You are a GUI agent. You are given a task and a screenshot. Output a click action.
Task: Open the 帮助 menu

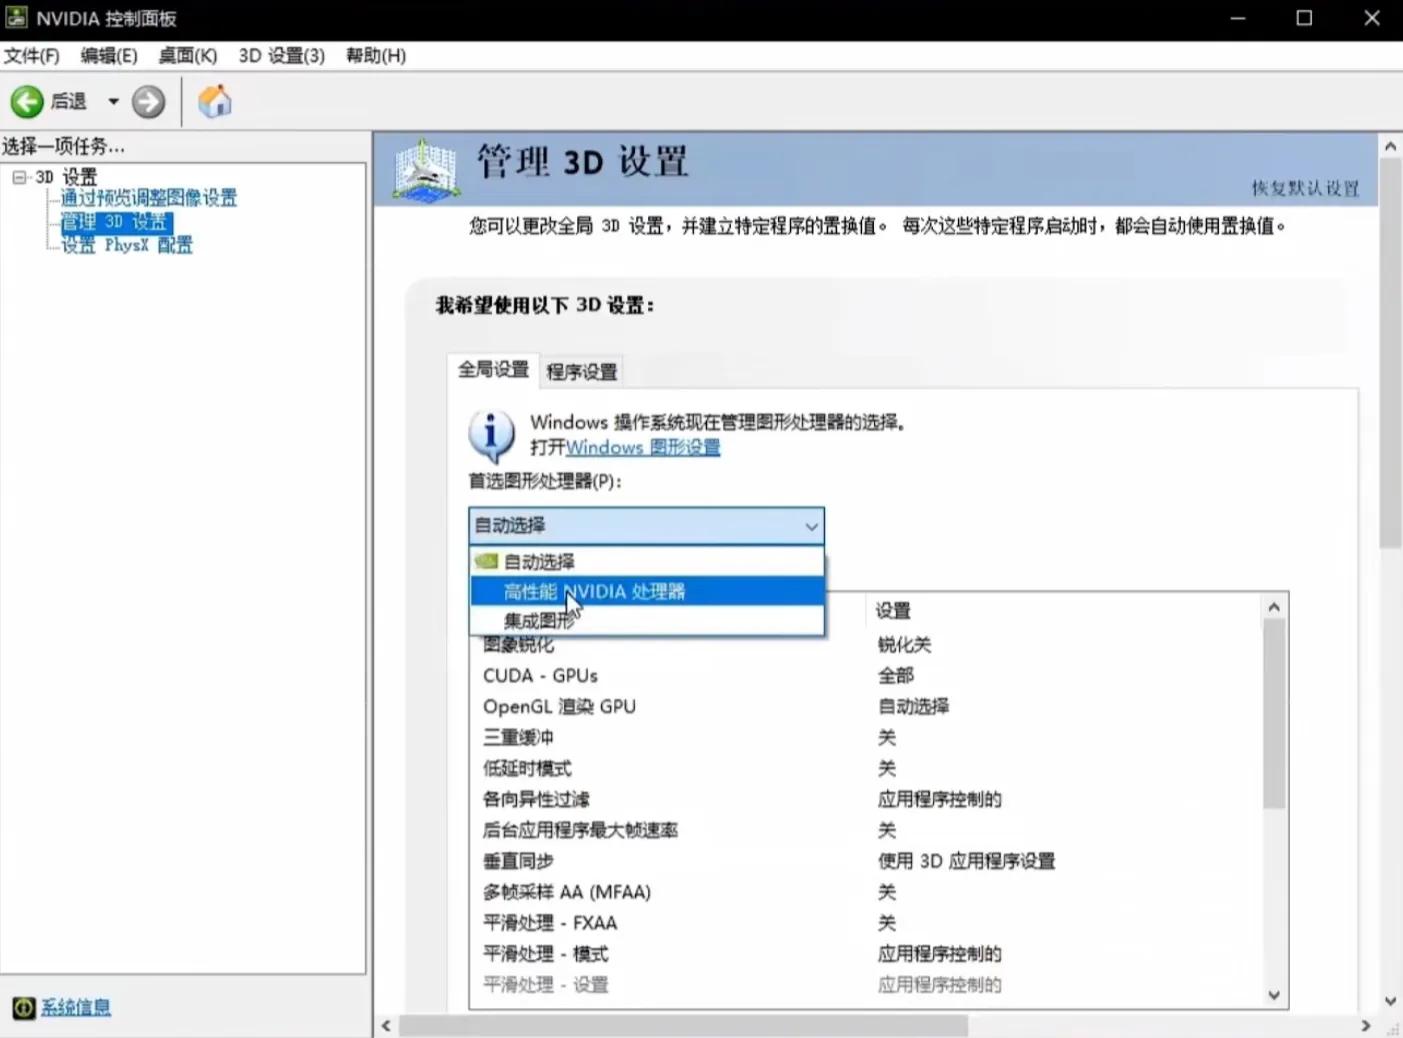point(375,56)
